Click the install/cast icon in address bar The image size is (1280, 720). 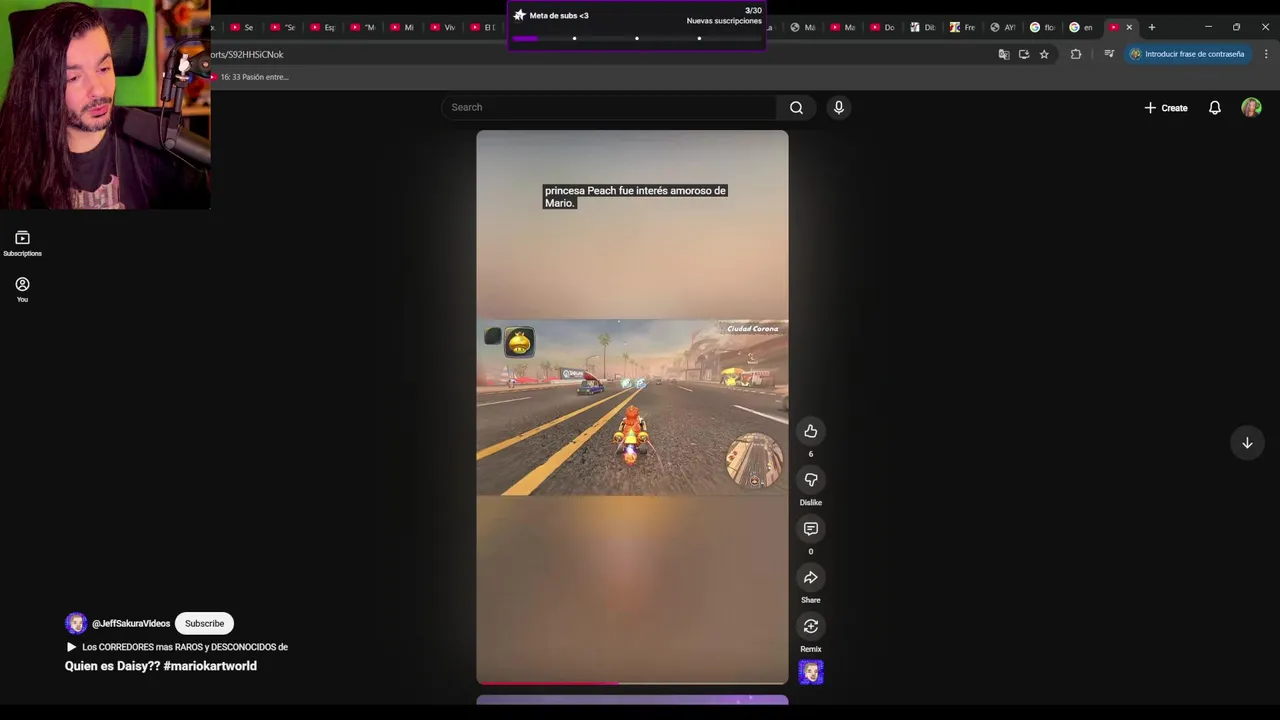pyautogui.click(x=1024, y=54)
